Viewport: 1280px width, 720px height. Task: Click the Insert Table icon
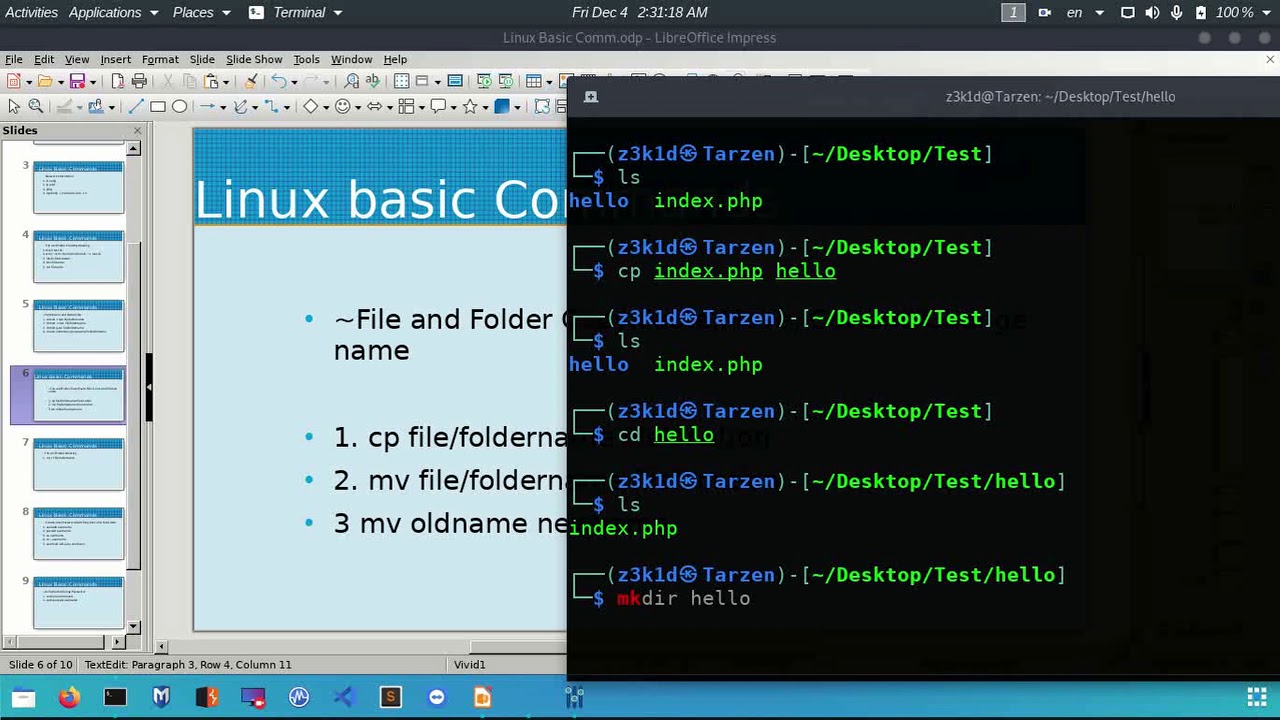pyautogui.click(x=533, y=81)
